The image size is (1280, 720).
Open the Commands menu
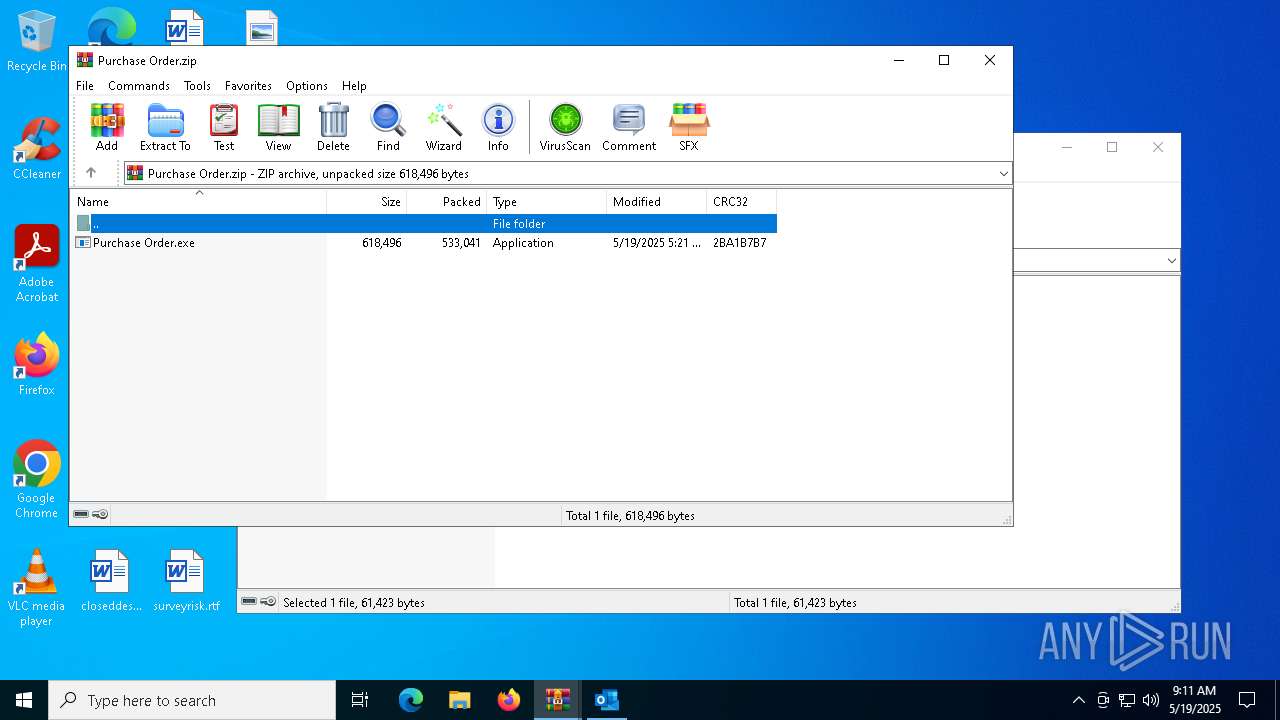tap(139, 86)
